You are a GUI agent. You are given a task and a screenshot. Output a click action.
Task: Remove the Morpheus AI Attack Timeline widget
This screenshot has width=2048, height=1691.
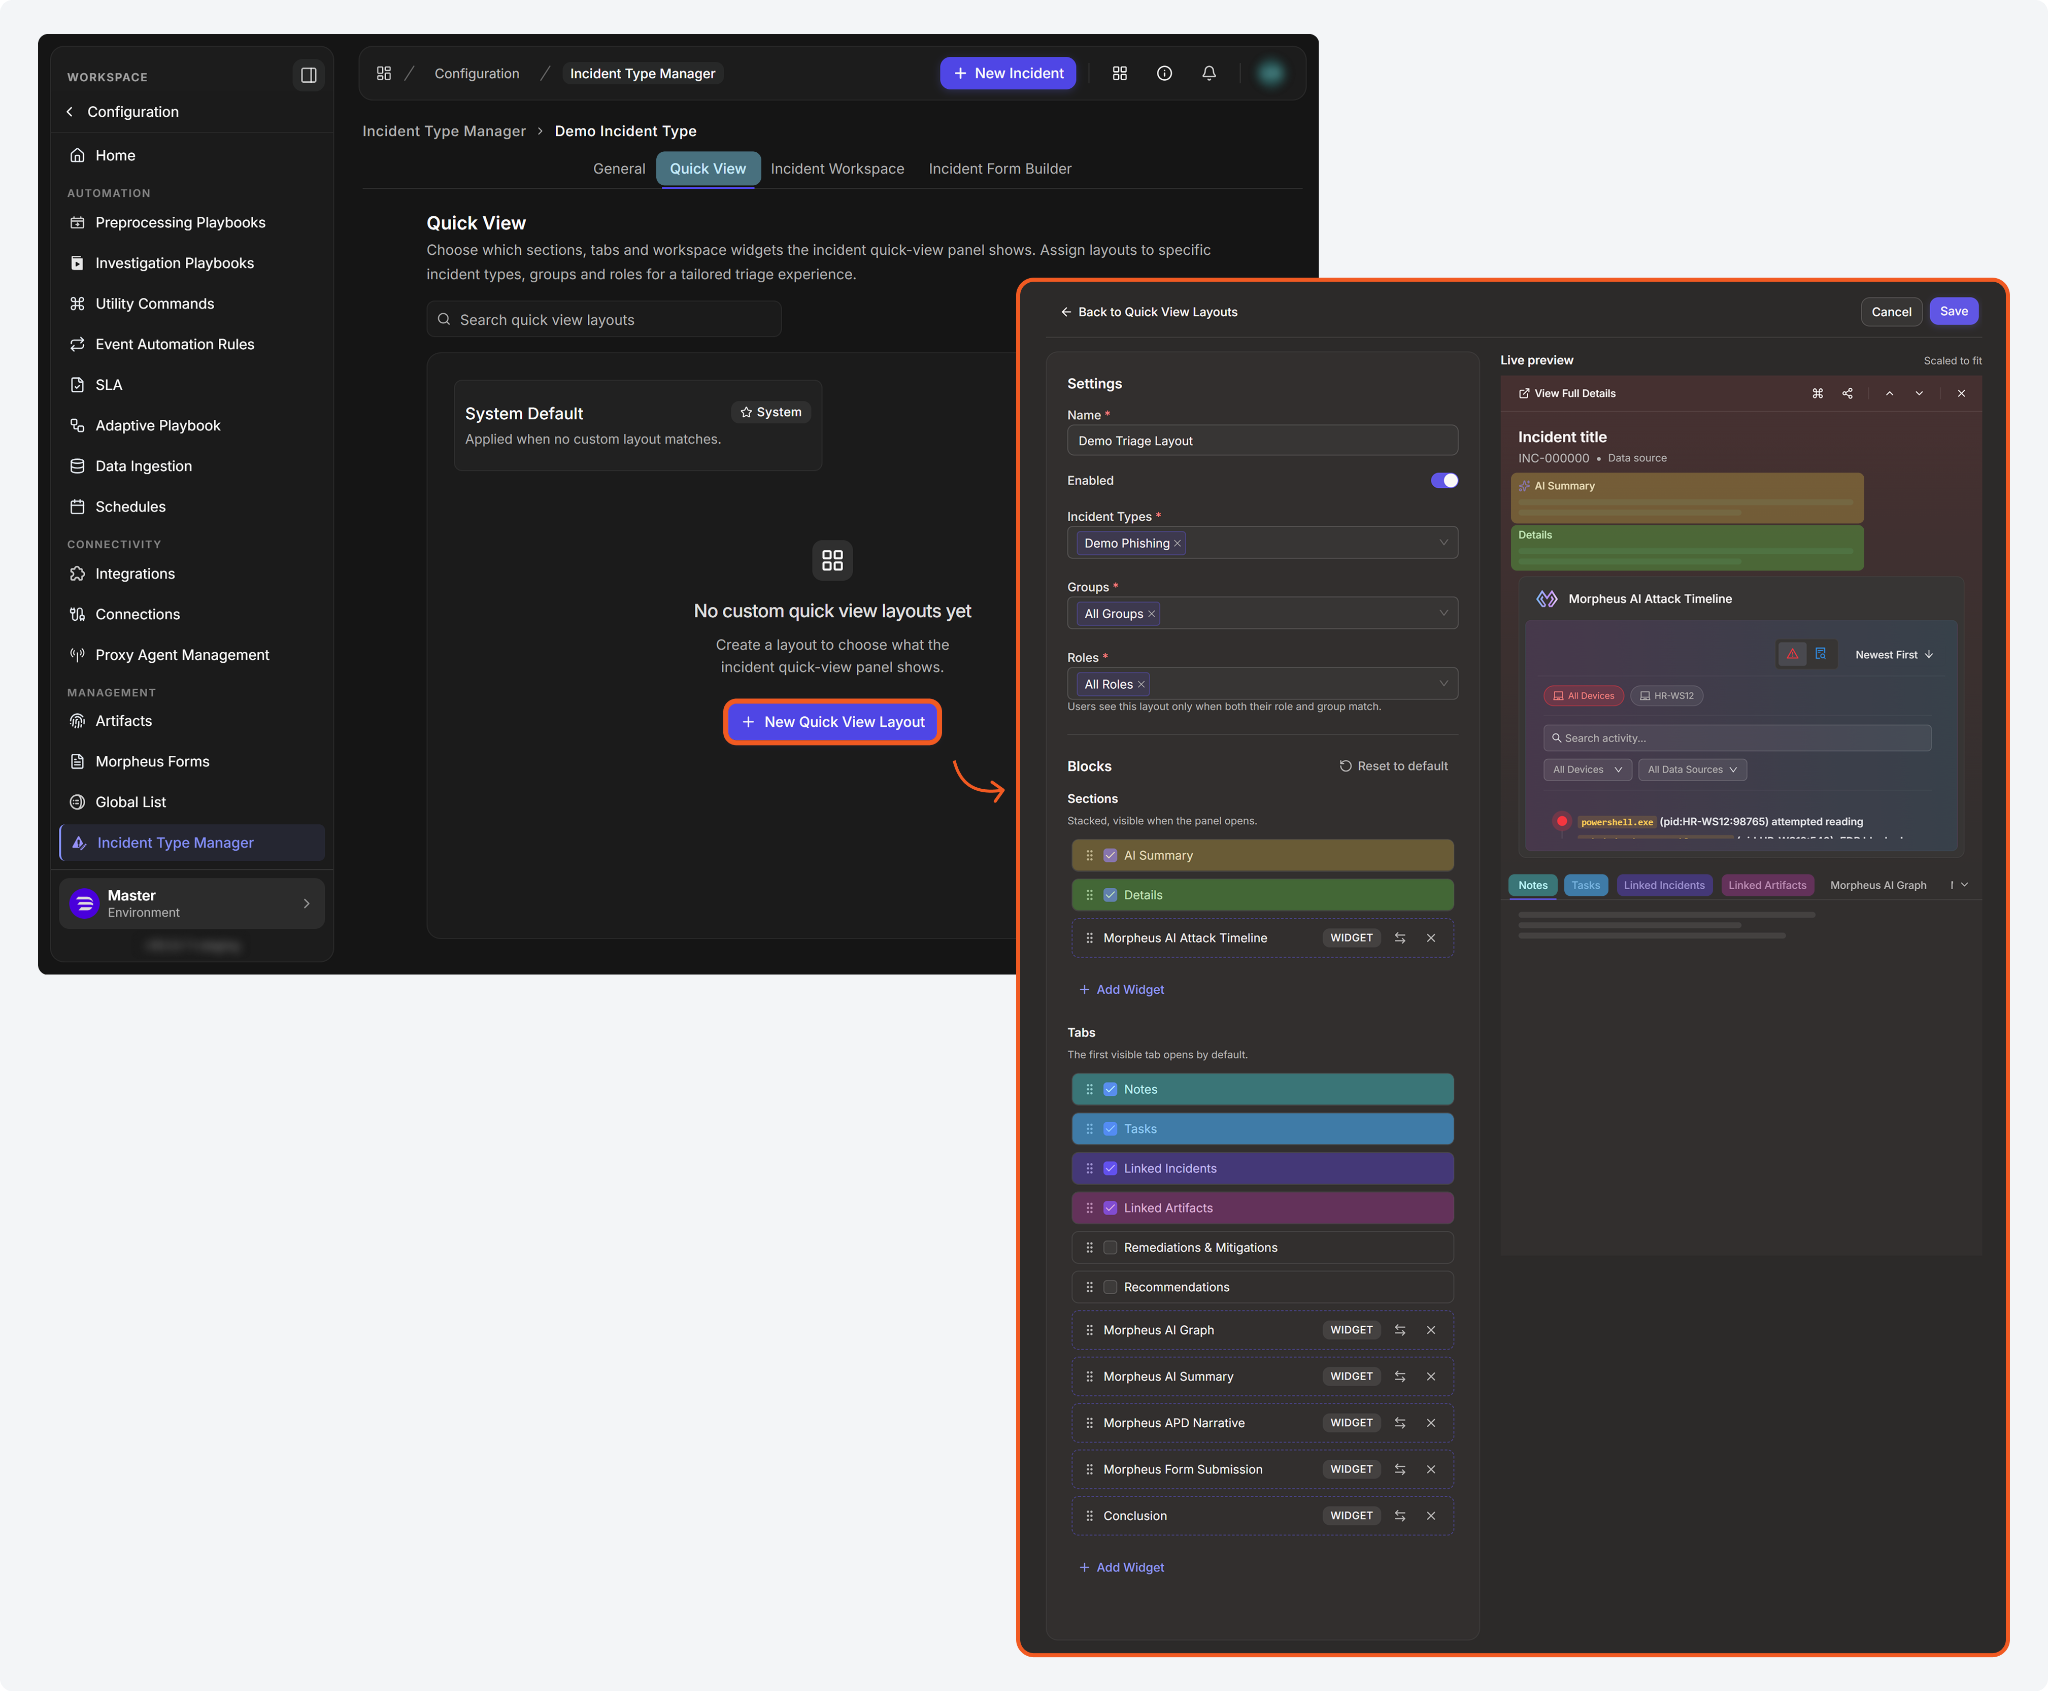[1431, 938]
